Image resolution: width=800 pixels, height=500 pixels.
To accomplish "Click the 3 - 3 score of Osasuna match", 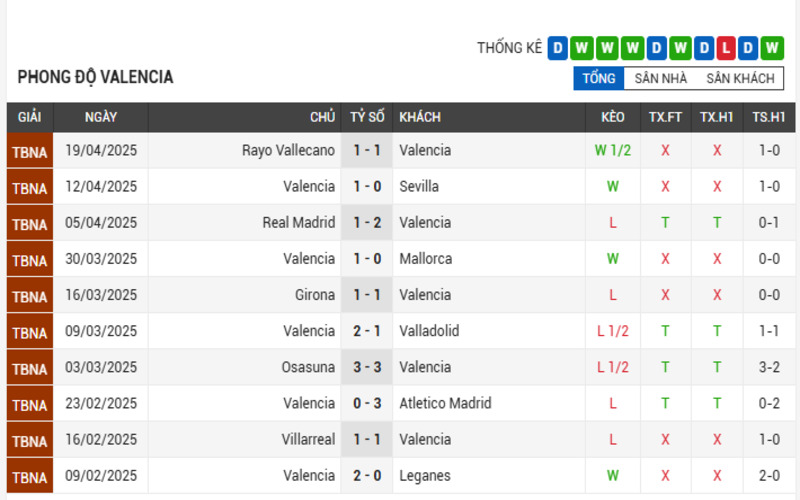I will pyautogui.click(x=367, y=367).
